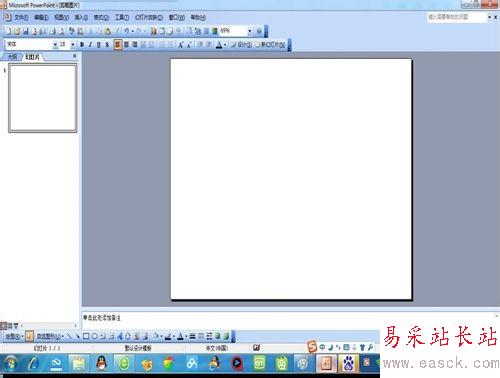
Task: Toggle Align Right button
Action: pos(135,44)
